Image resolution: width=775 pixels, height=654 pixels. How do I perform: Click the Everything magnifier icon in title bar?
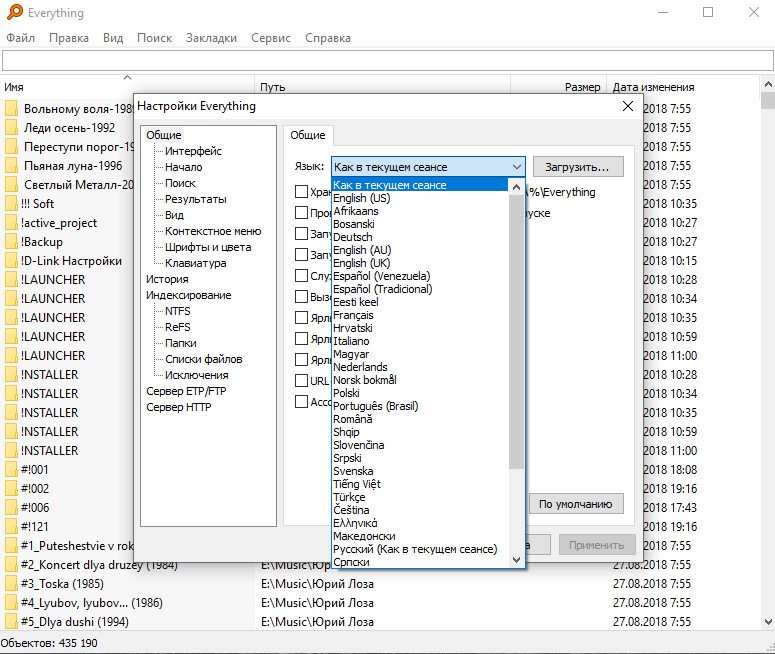[x=13, y=13]
